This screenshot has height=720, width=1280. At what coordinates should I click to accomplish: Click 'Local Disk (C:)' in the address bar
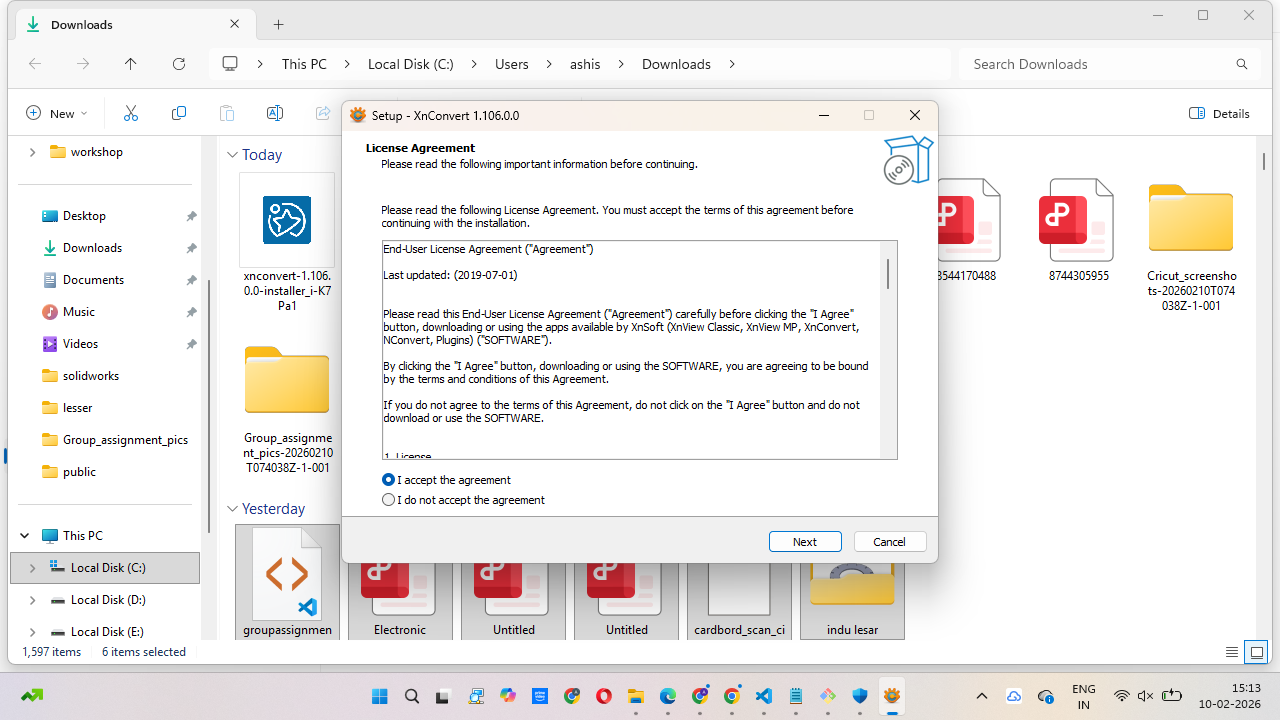click(411, 64)
